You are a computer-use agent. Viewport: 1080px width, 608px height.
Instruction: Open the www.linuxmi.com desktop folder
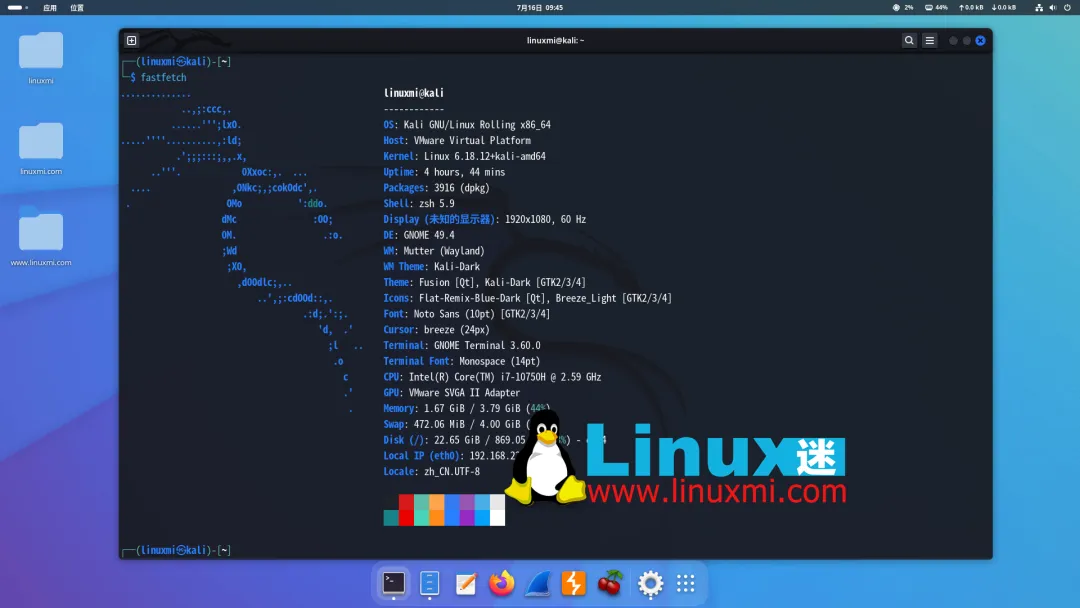point(41,236)
